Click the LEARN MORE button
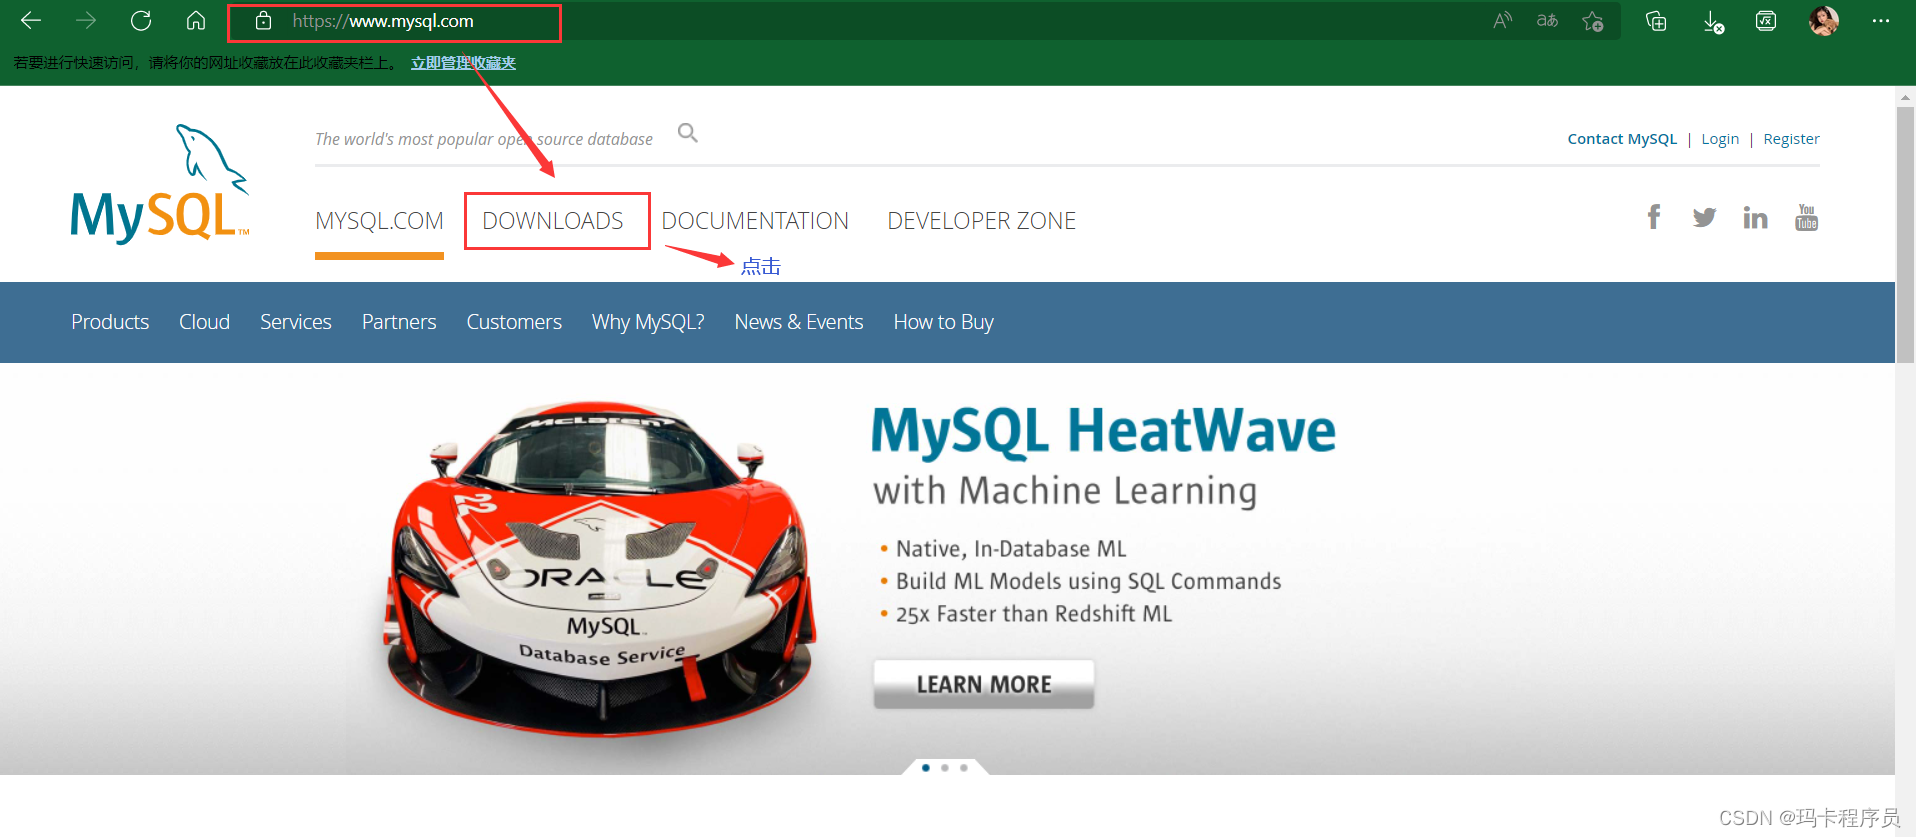The width and height of the screenshot is (1916, 837). 984,684
